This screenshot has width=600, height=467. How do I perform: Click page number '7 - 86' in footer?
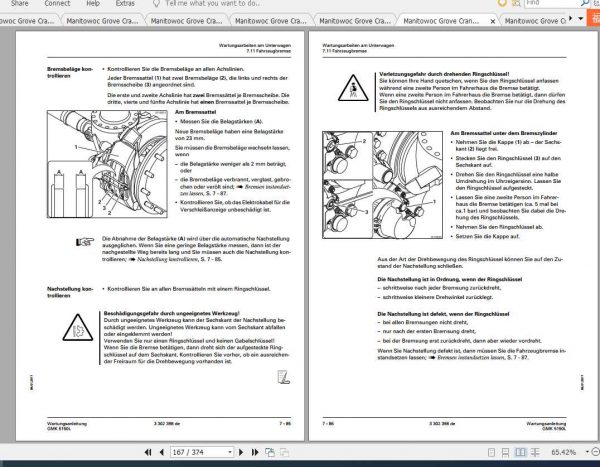click(x=328, y=423)
